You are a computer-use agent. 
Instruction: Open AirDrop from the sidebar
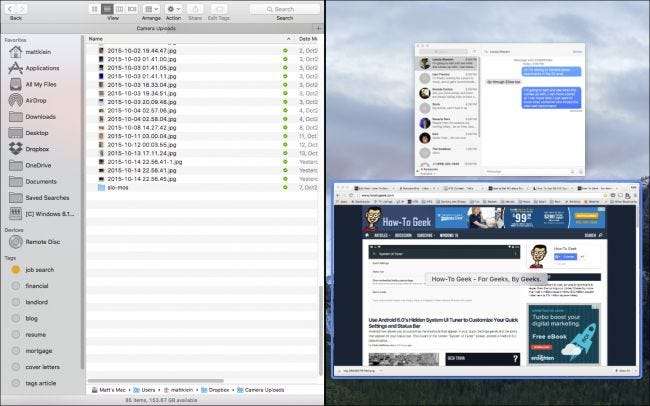[36, 100]
